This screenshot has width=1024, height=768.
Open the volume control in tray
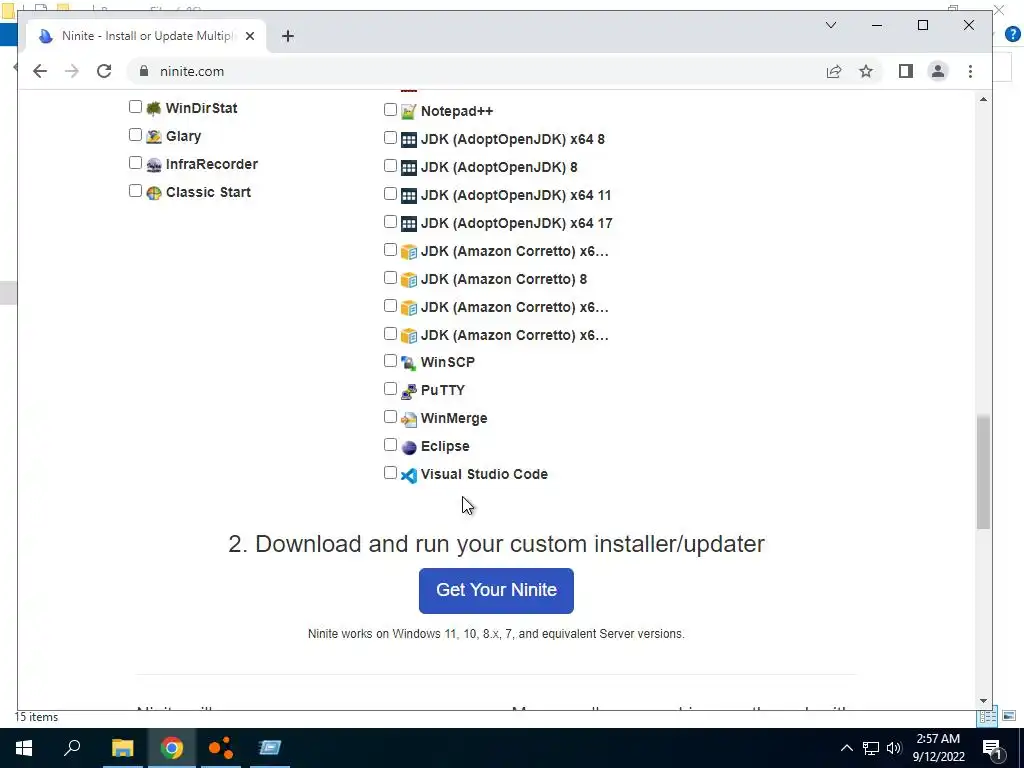[895, 748]
